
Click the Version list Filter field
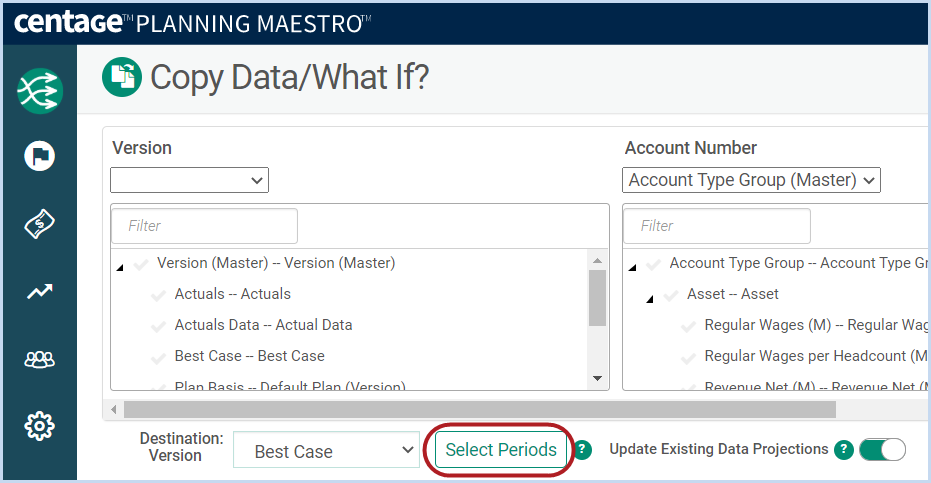pyautogui.click(x=204, y=226)
